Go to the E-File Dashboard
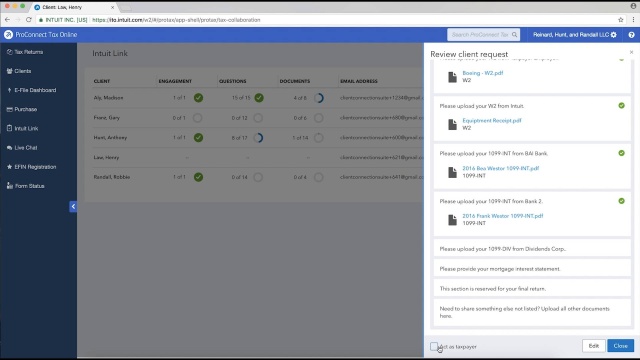Screen dimensions: 640x360 [31, 90]
